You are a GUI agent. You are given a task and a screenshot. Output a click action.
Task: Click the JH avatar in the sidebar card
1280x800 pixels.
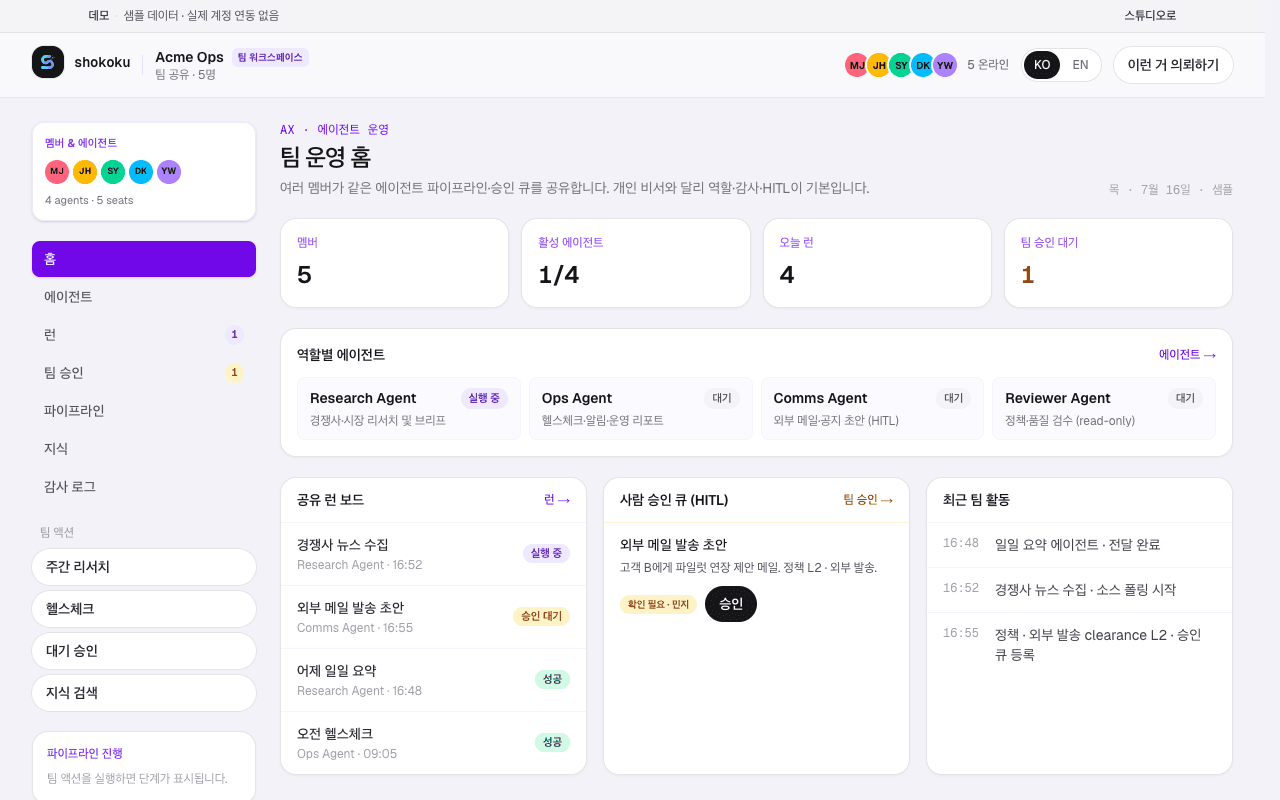[x=85, y=171]
